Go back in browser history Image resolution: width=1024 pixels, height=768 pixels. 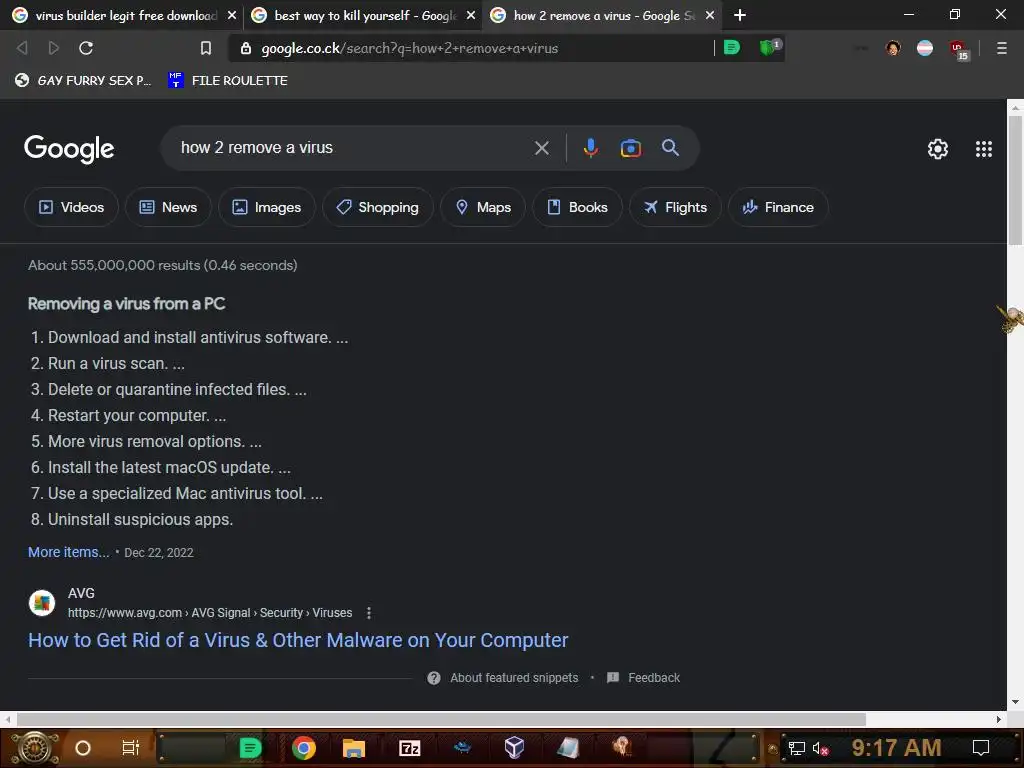pos(22,48)
